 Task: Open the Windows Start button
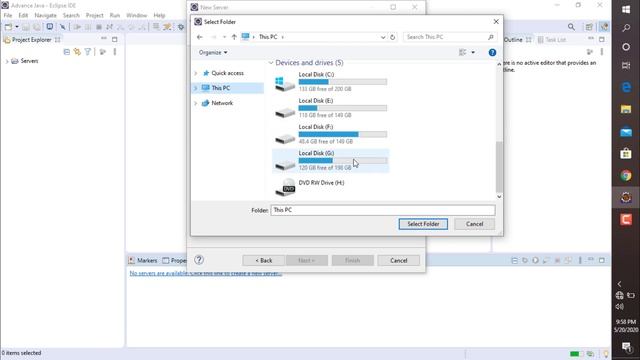[626, 9]
